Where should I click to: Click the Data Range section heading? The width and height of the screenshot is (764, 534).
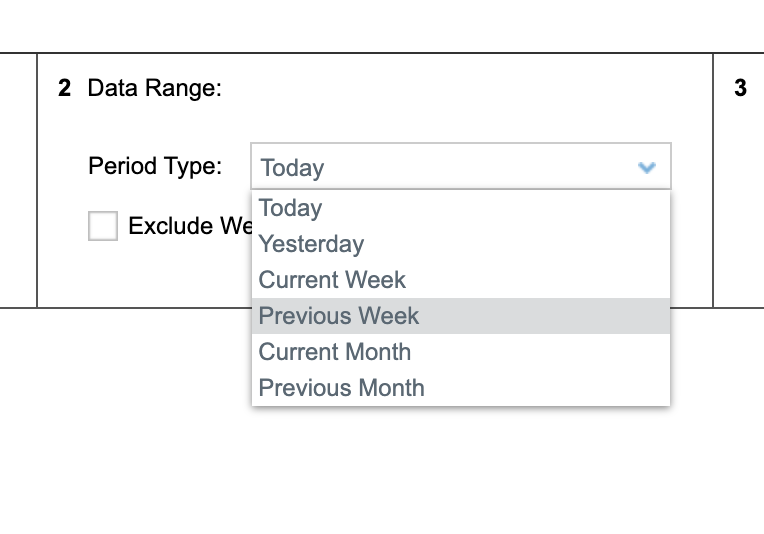[x=154, y=88]
